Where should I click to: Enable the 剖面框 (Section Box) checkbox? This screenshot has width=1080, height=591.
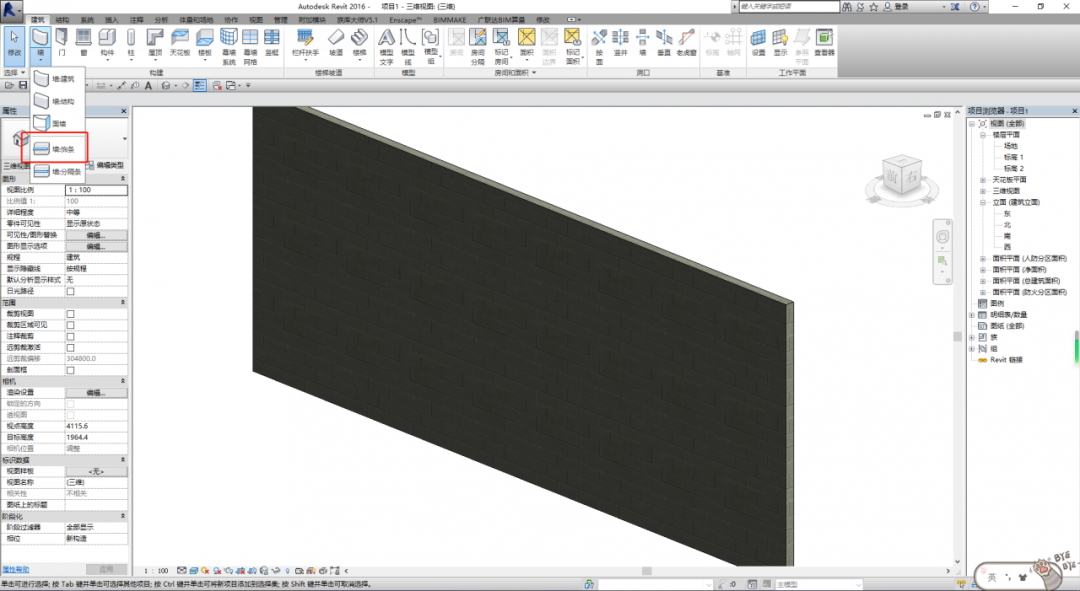tap(70, 371)
